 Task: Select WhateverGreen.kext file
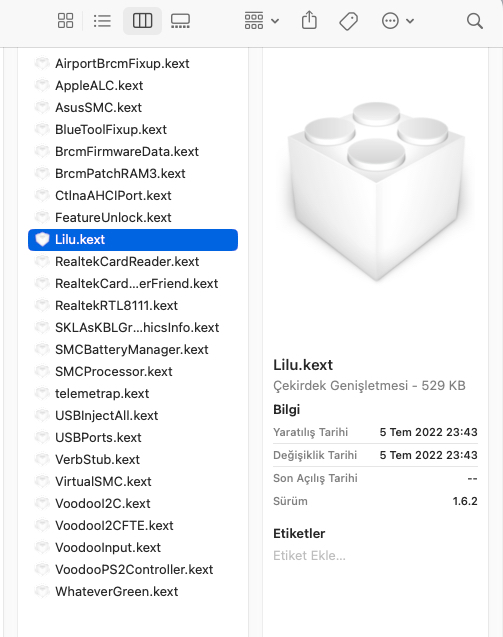[133, 592]
